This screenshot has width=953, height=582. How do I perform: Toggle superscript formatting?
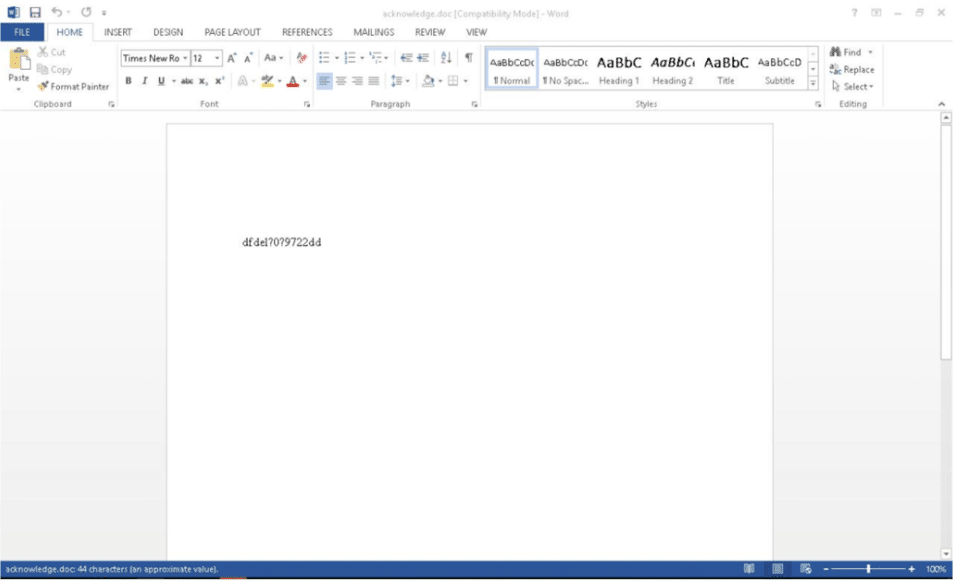pyautogui.click(x=219, y=81)
